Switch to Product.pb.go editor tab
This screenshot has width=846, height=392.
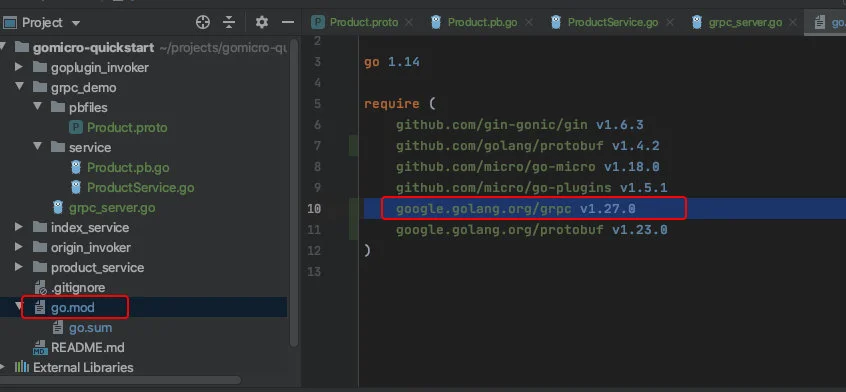pos(482,22)
